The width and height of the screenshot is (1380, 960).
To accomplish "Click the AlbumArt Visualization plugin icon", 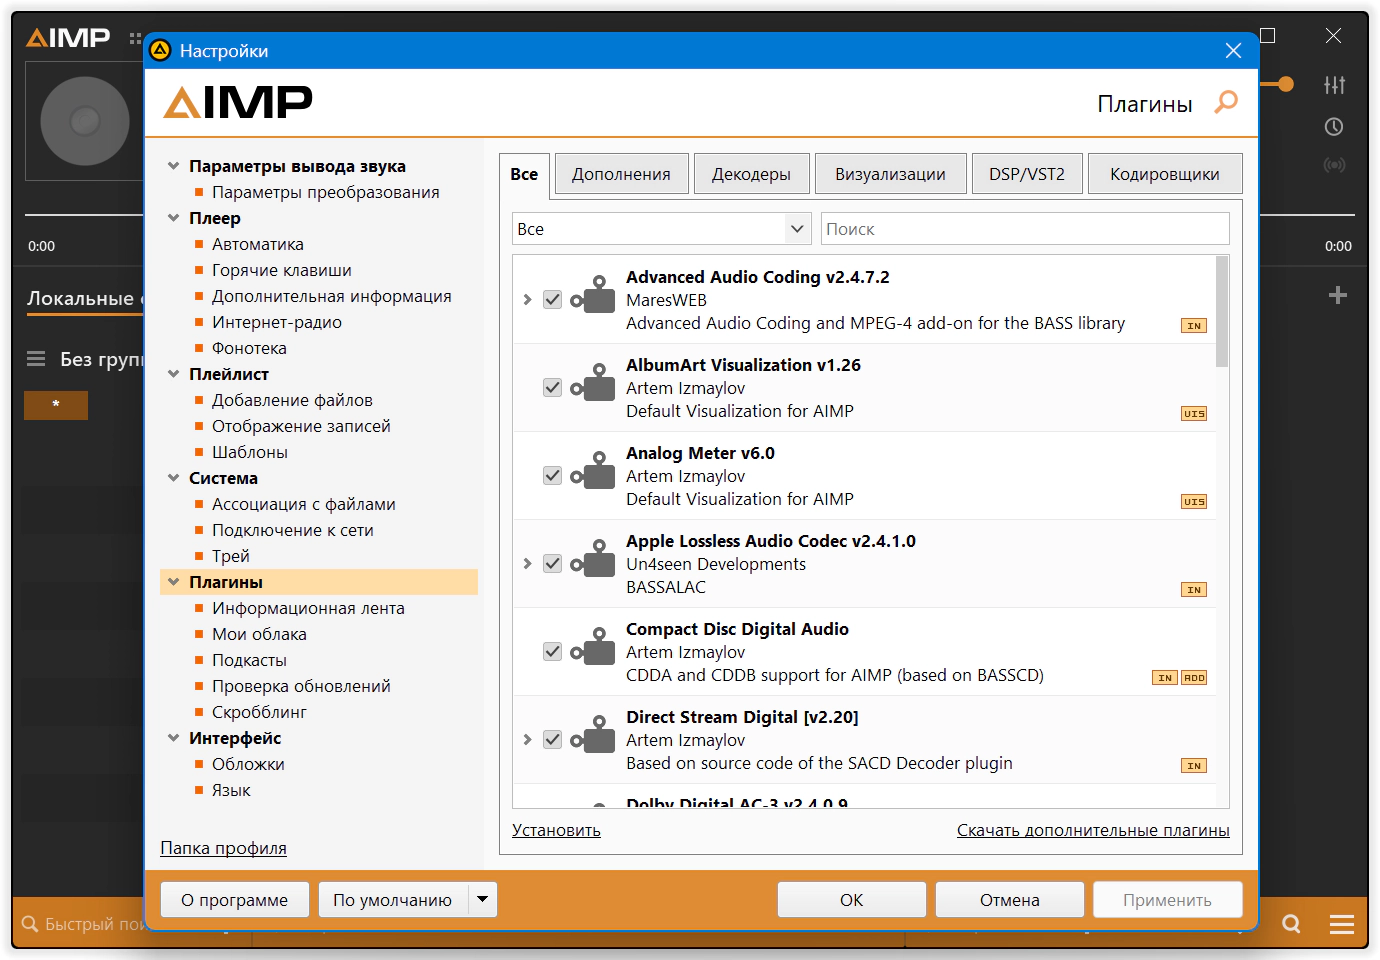I will tap(593, 383).
